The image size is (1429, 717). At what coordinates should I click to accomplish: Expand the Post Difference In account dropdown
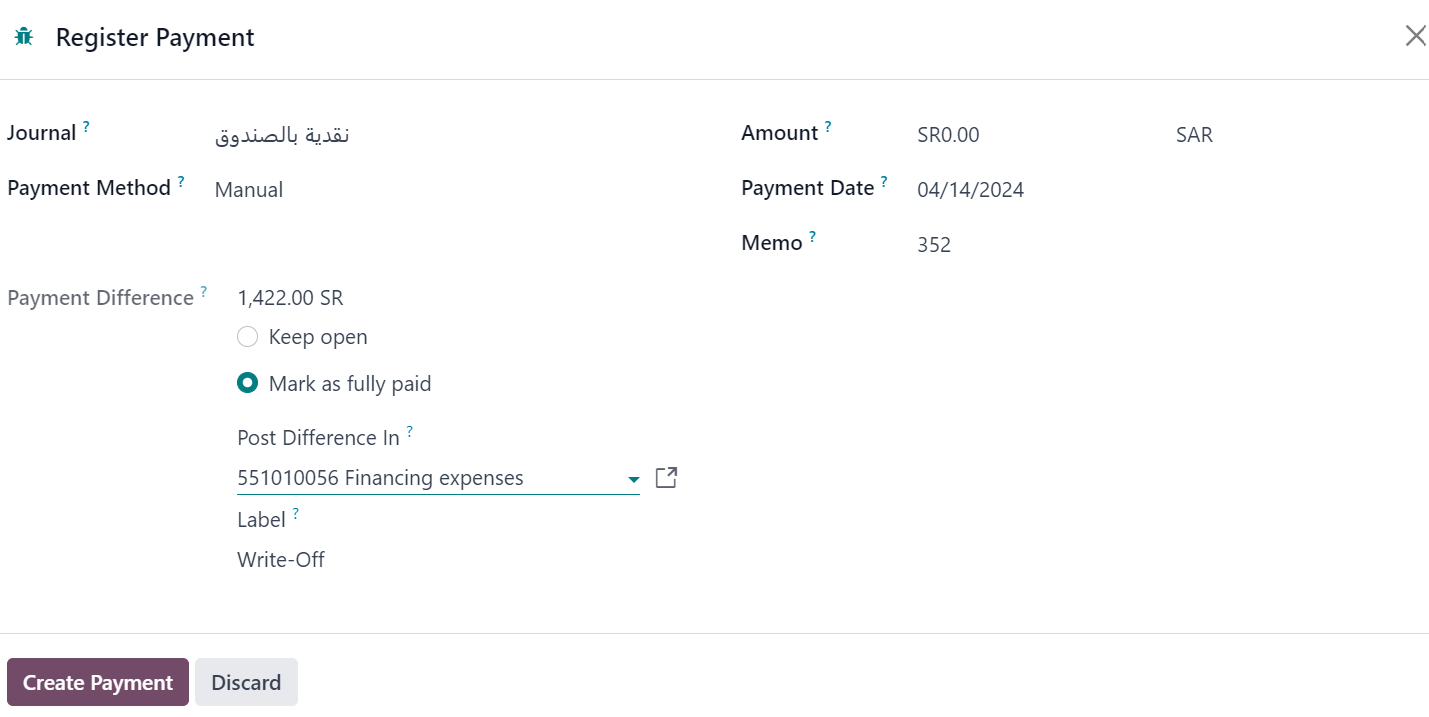click(x=633, y=480)
